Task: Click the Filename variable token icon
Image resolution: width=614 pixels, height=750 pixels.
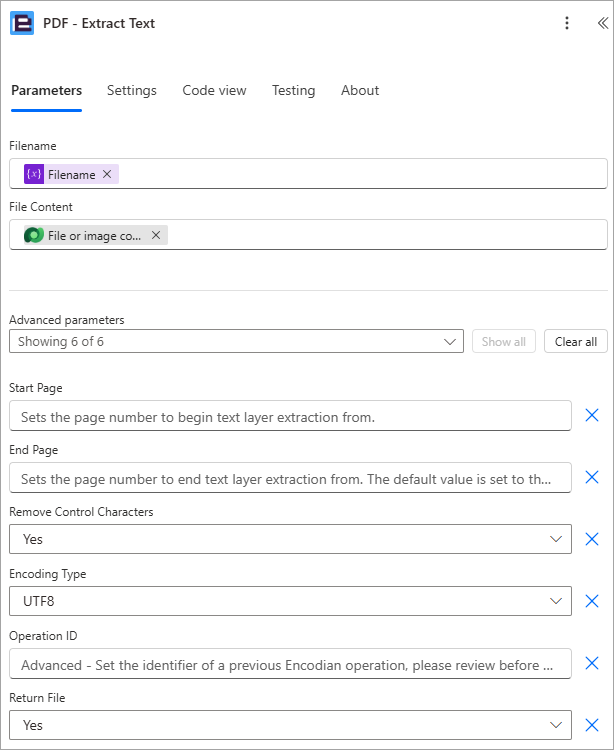Action: pyautogui.click(x=34, y=174)
